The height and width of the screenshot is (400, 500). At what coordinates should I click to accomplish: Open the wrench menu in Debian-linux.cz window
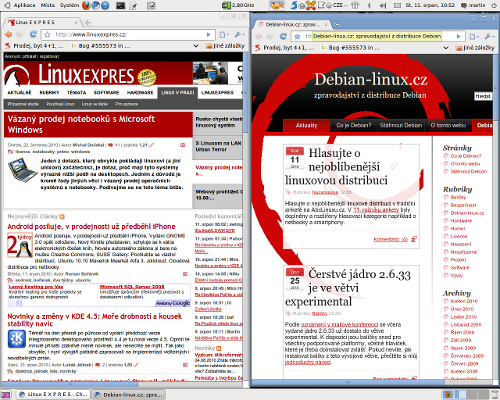pos(489,36)
